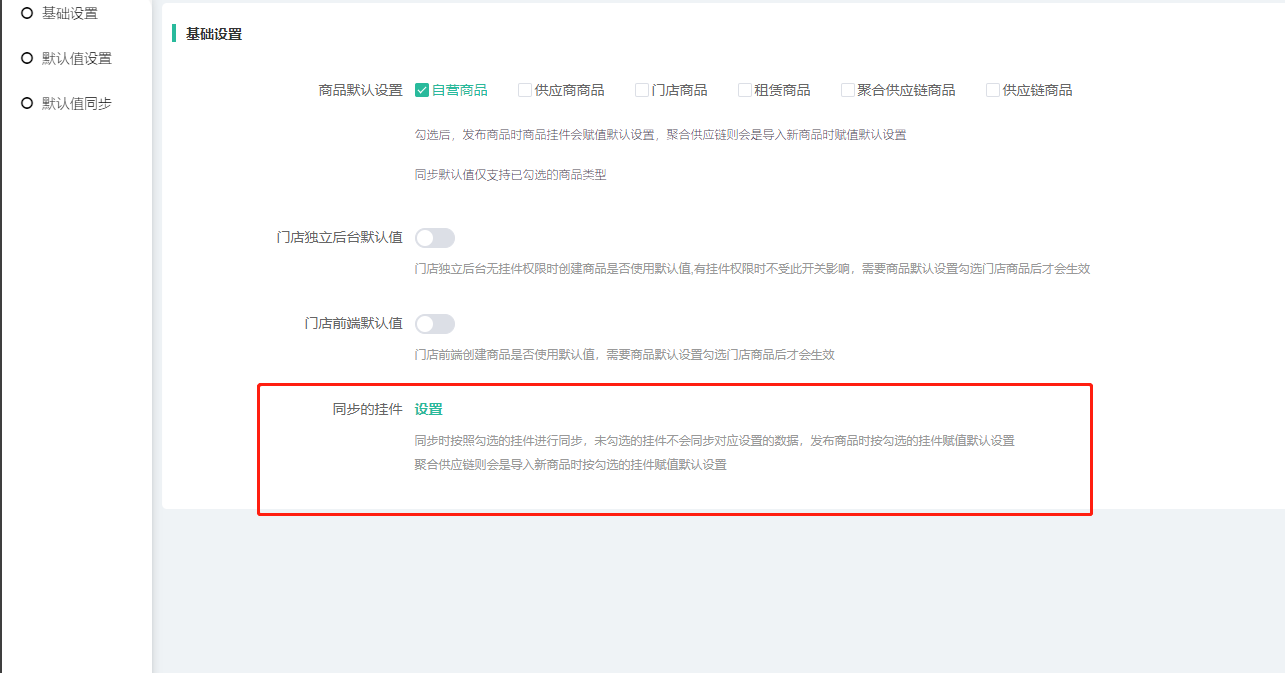Viewport: 1285px width, 673px height.
Task: Click the circle icon beside 默认值同步
Action: coord(27,103)
